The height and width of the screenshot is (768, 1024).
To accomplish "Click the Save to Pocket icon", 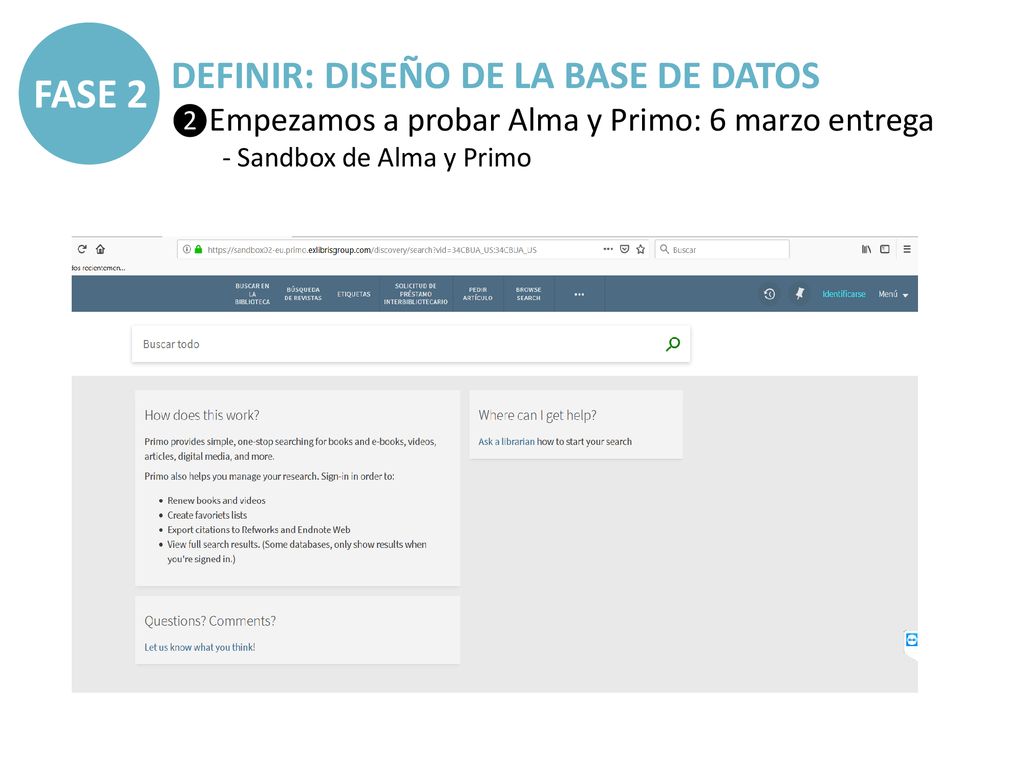I will click(624, 249).
